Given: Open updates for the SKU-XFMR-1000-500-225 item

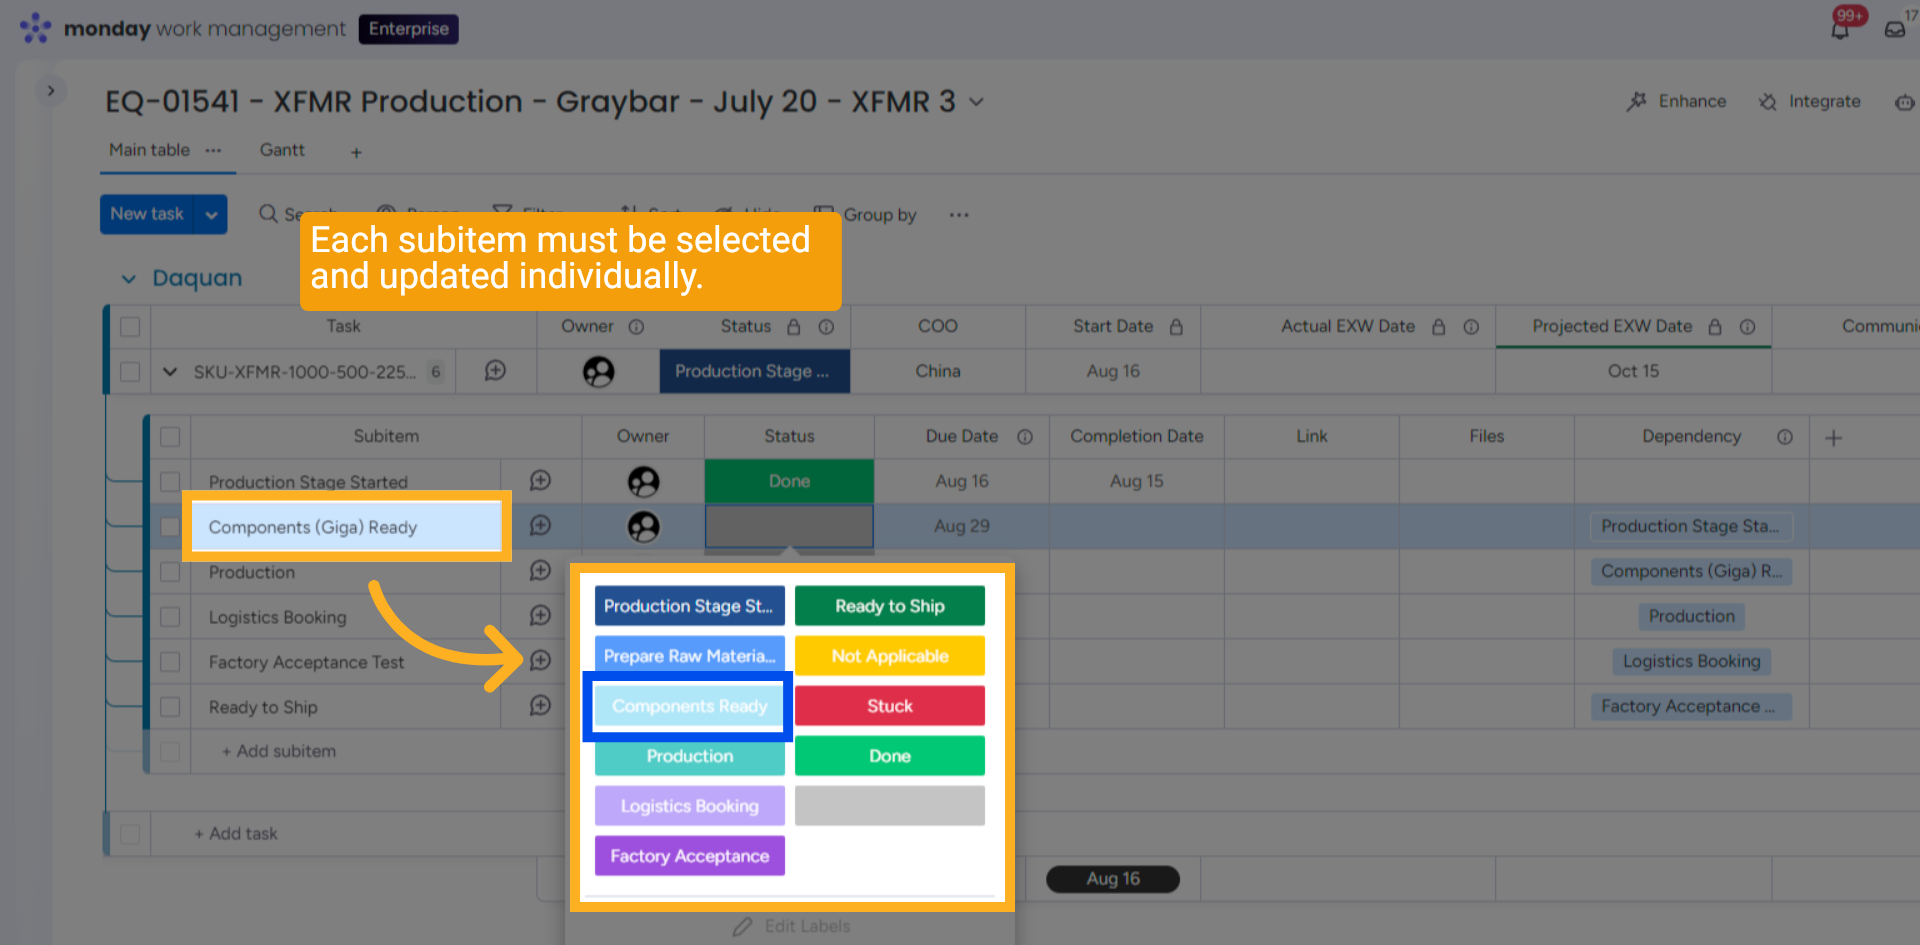Looking at the screenshot, I should pos(495,371).
